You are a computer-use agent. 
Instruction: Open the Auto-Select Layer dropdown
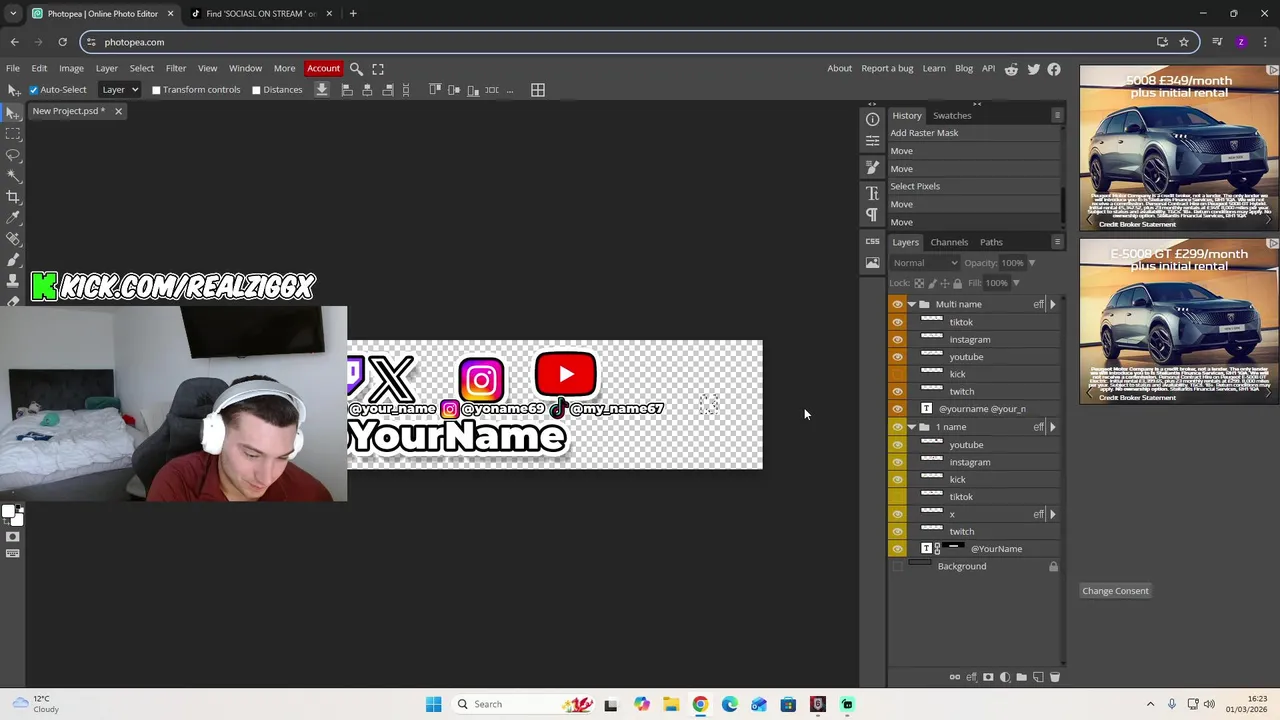120,90
